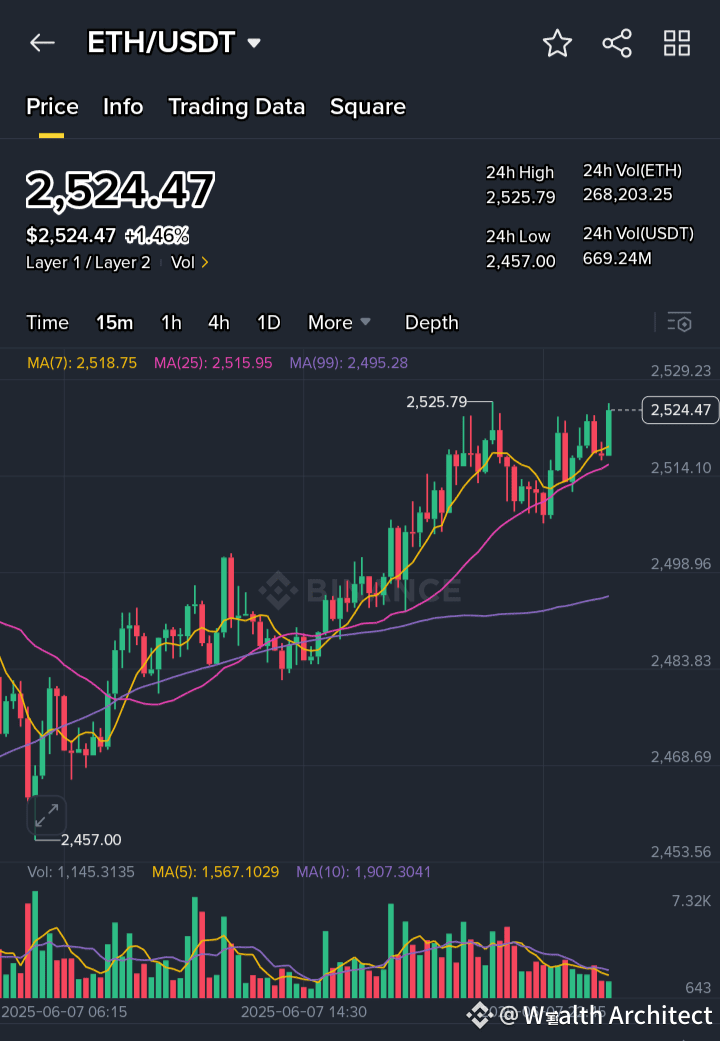Select the 1D timeframe

268,322
